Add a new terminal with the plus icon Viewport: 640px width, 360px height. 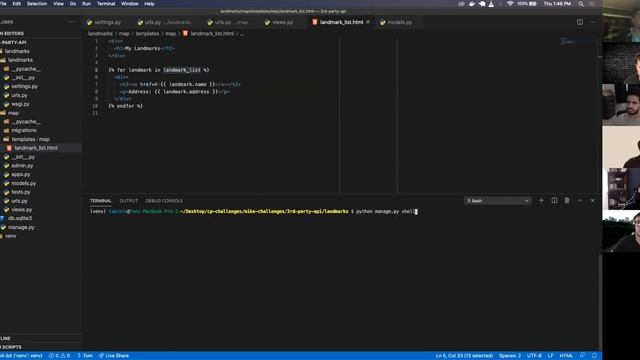pos(541,201)
